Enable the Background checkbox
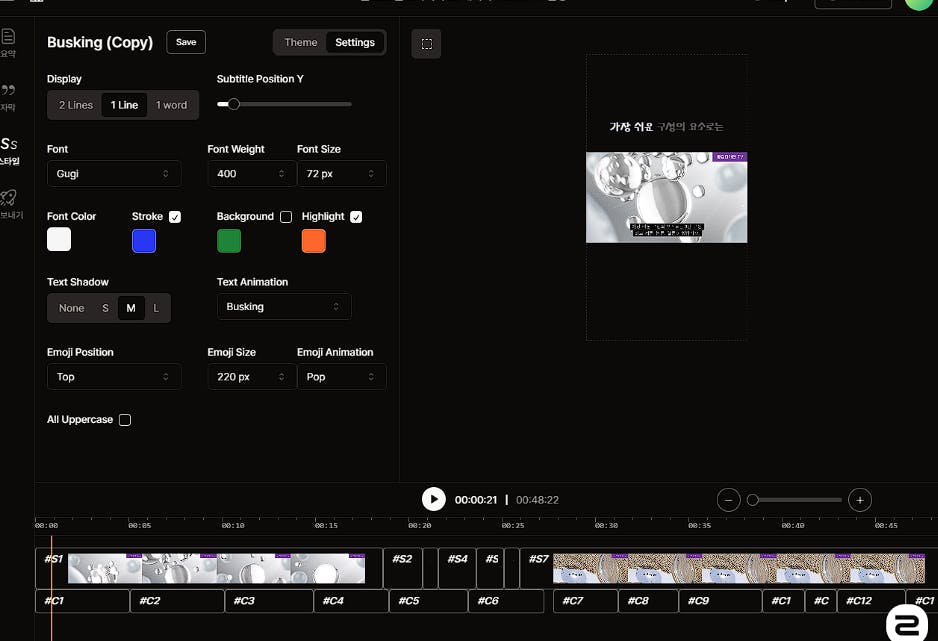 tap(286, 217)
